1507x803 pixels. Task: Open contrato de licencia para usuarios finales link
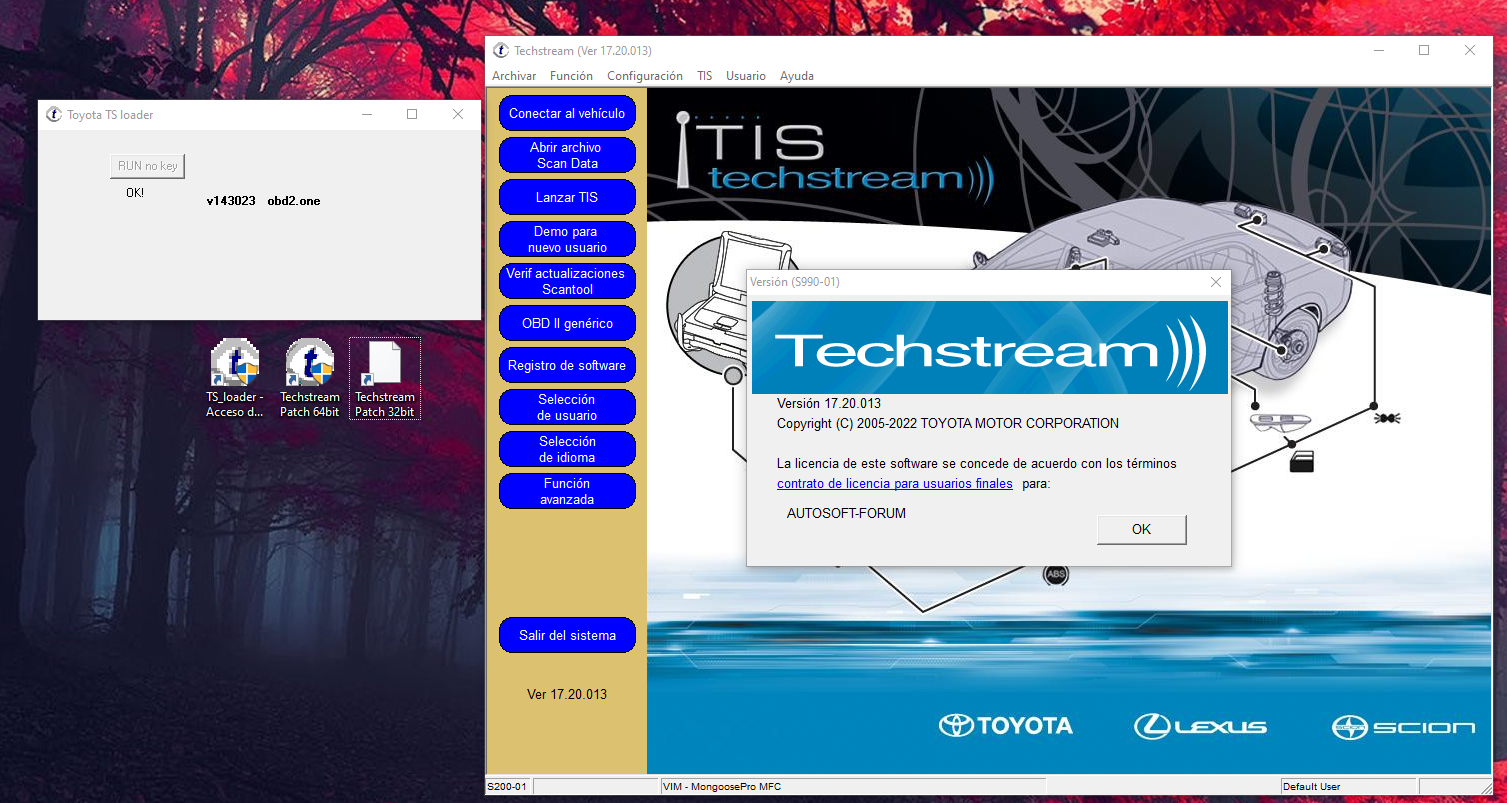click(x=895, y=484)
